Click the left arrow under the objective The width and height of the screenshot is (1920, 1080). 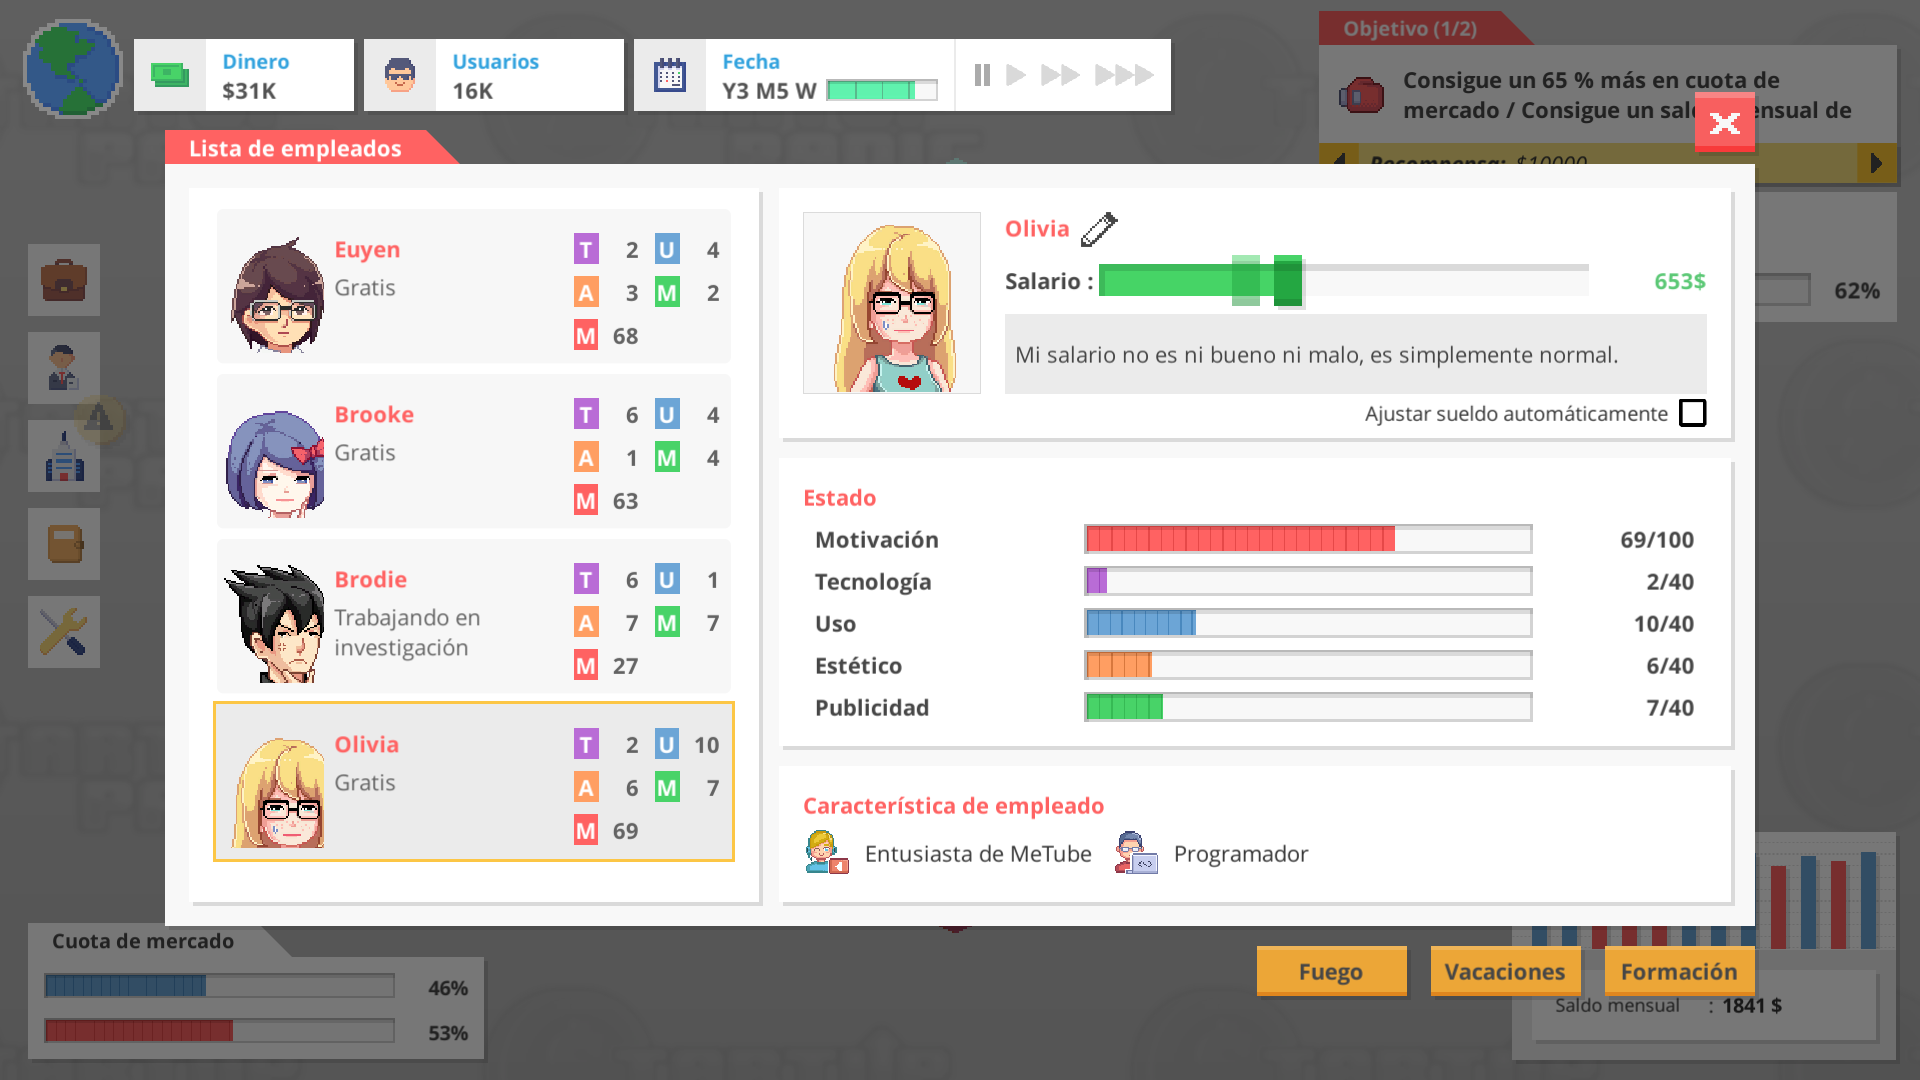pyautogui.click(x=1340, y=163)
